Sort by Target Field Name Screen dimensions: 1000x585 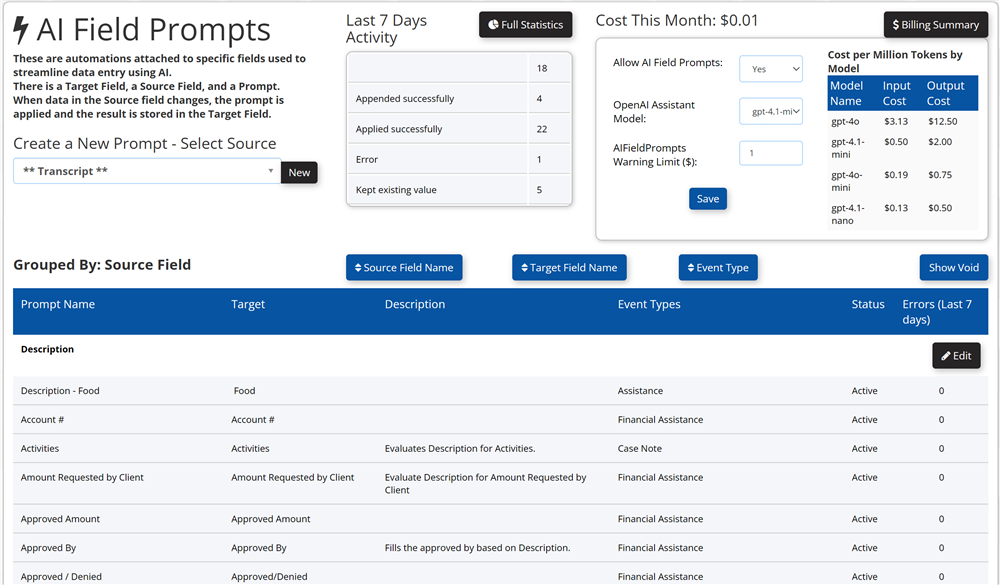tap(570, 268)
